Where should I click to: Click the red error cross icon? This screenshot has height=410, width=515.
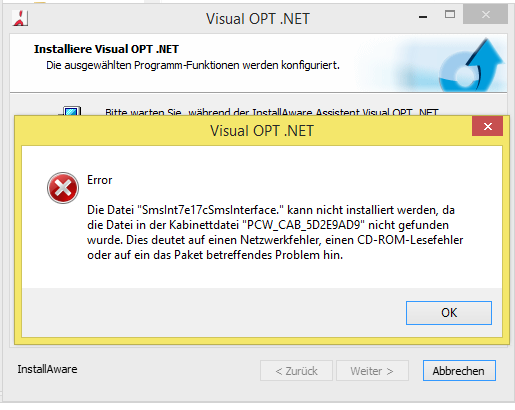pyautogui.click(x=63, y=188)
